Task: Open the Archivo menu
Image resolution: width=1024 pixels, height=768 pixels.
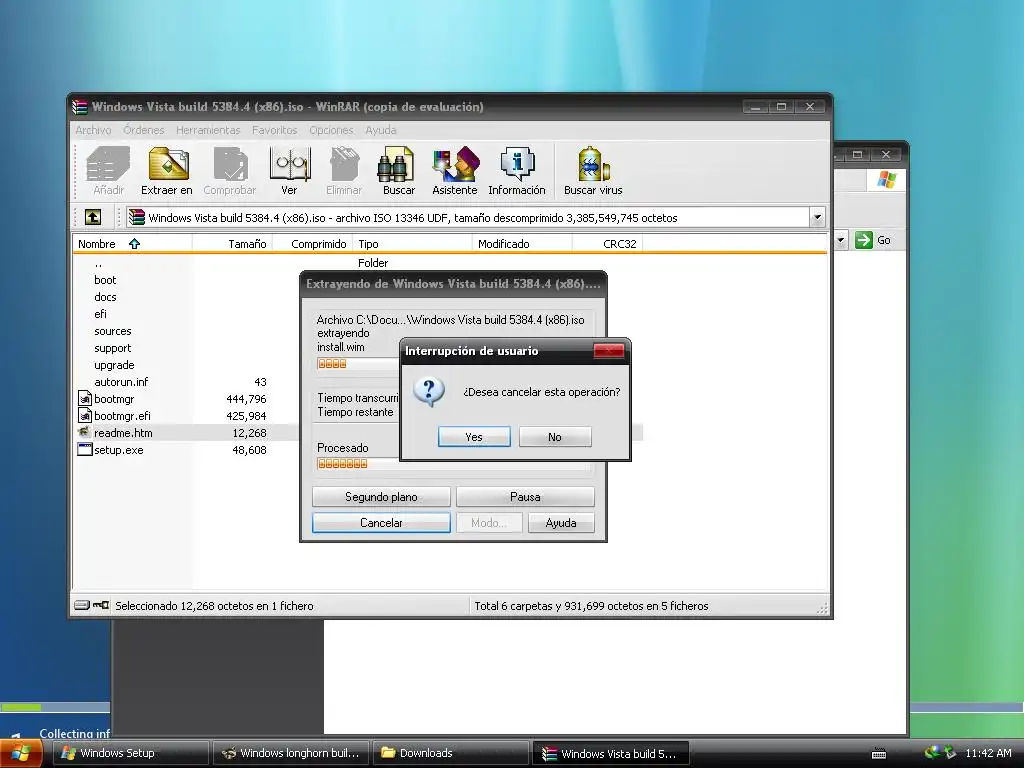Action: click(x=93, y=130)
